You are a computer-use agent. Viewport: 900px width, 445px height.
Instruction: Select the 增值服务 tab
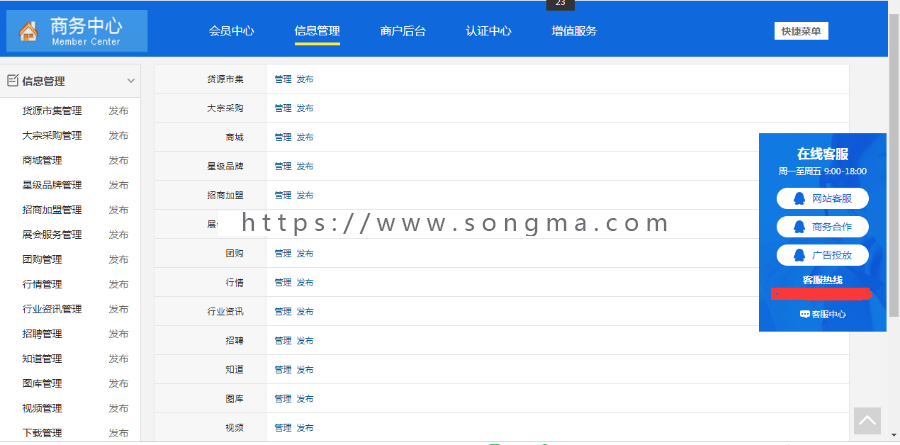pyautogui.click(x=574, y=31)
